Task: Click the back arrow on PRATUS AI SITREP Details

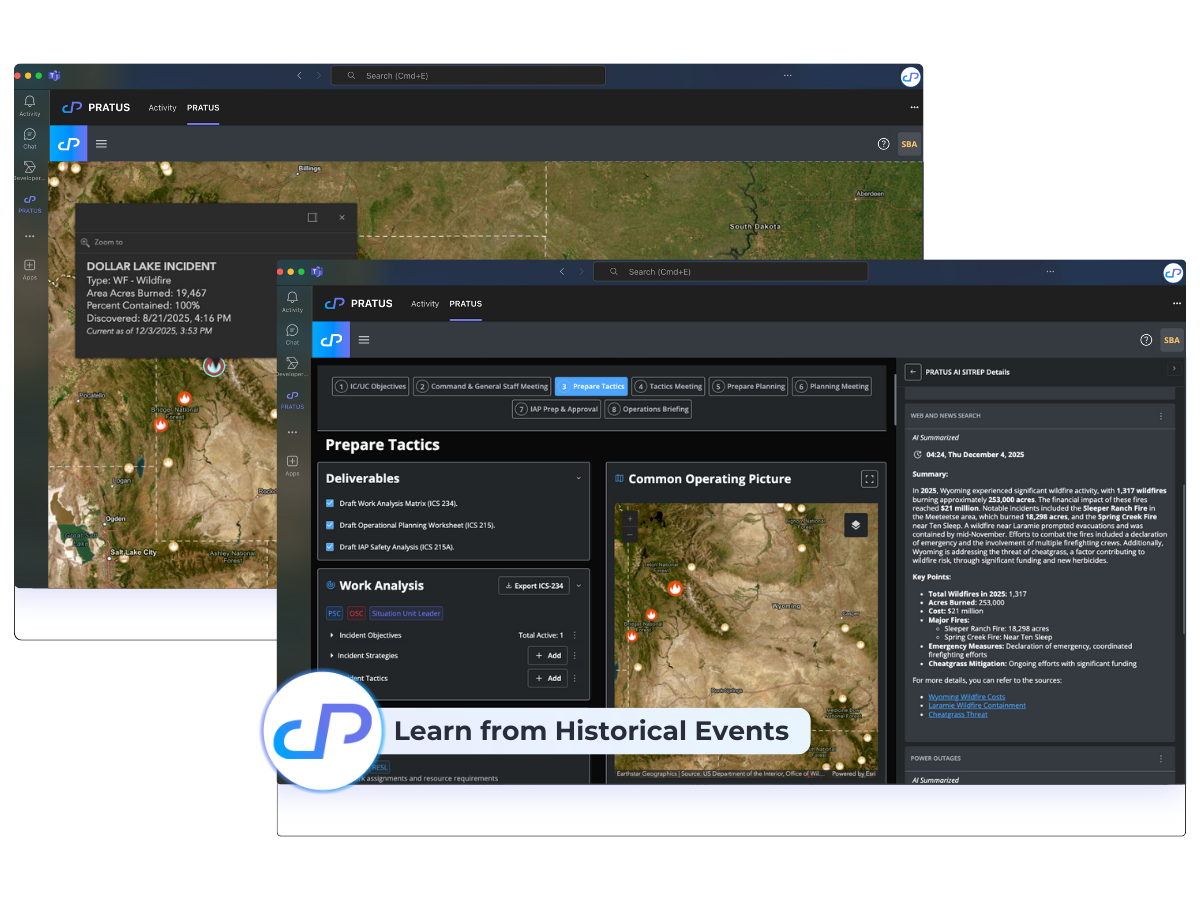Action: point(912,371)
